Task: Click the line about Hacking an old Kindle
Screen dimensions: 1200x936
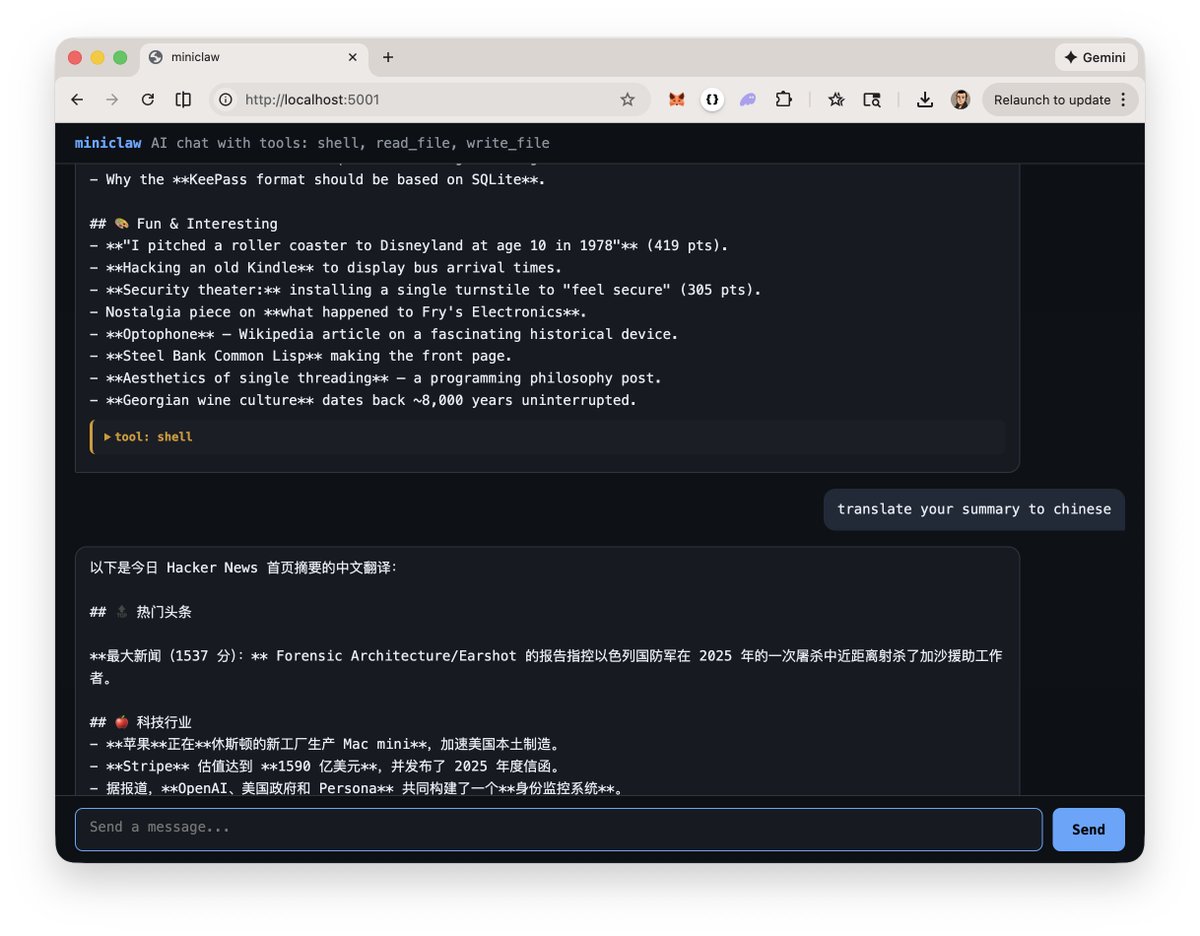Action: [x=327, y=268]
